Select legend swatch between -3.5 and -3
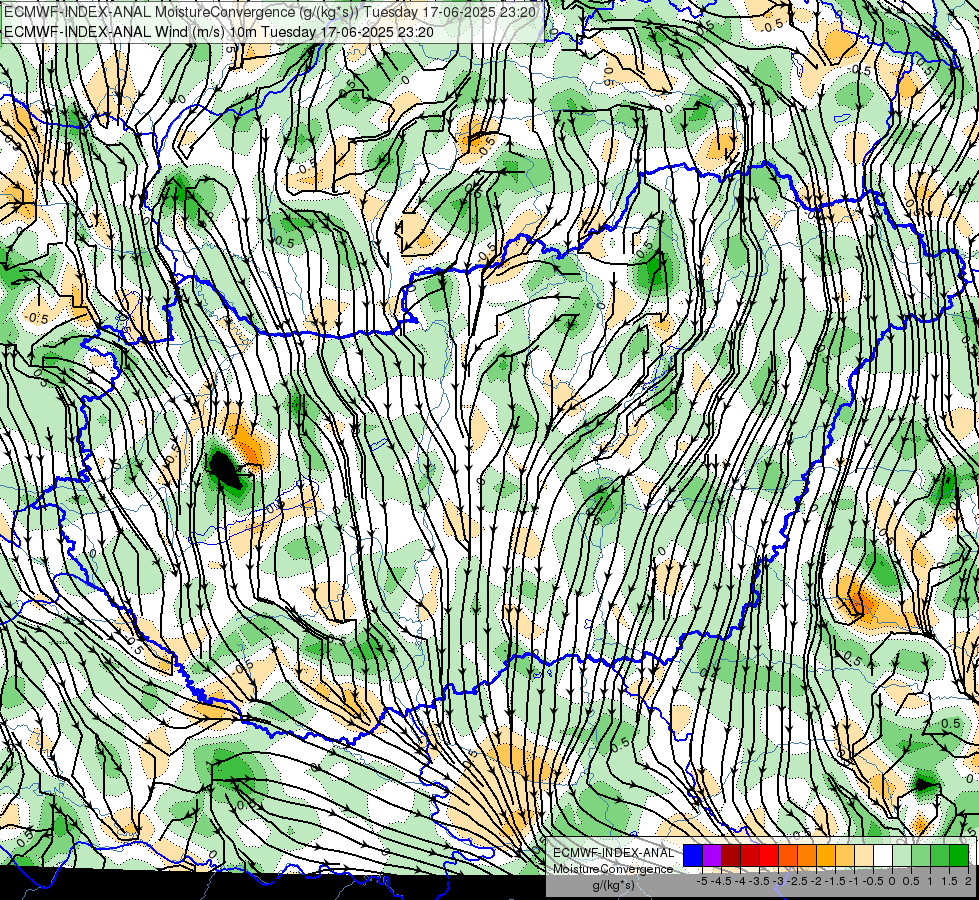979x900 pixels. (x=769, y=856)
